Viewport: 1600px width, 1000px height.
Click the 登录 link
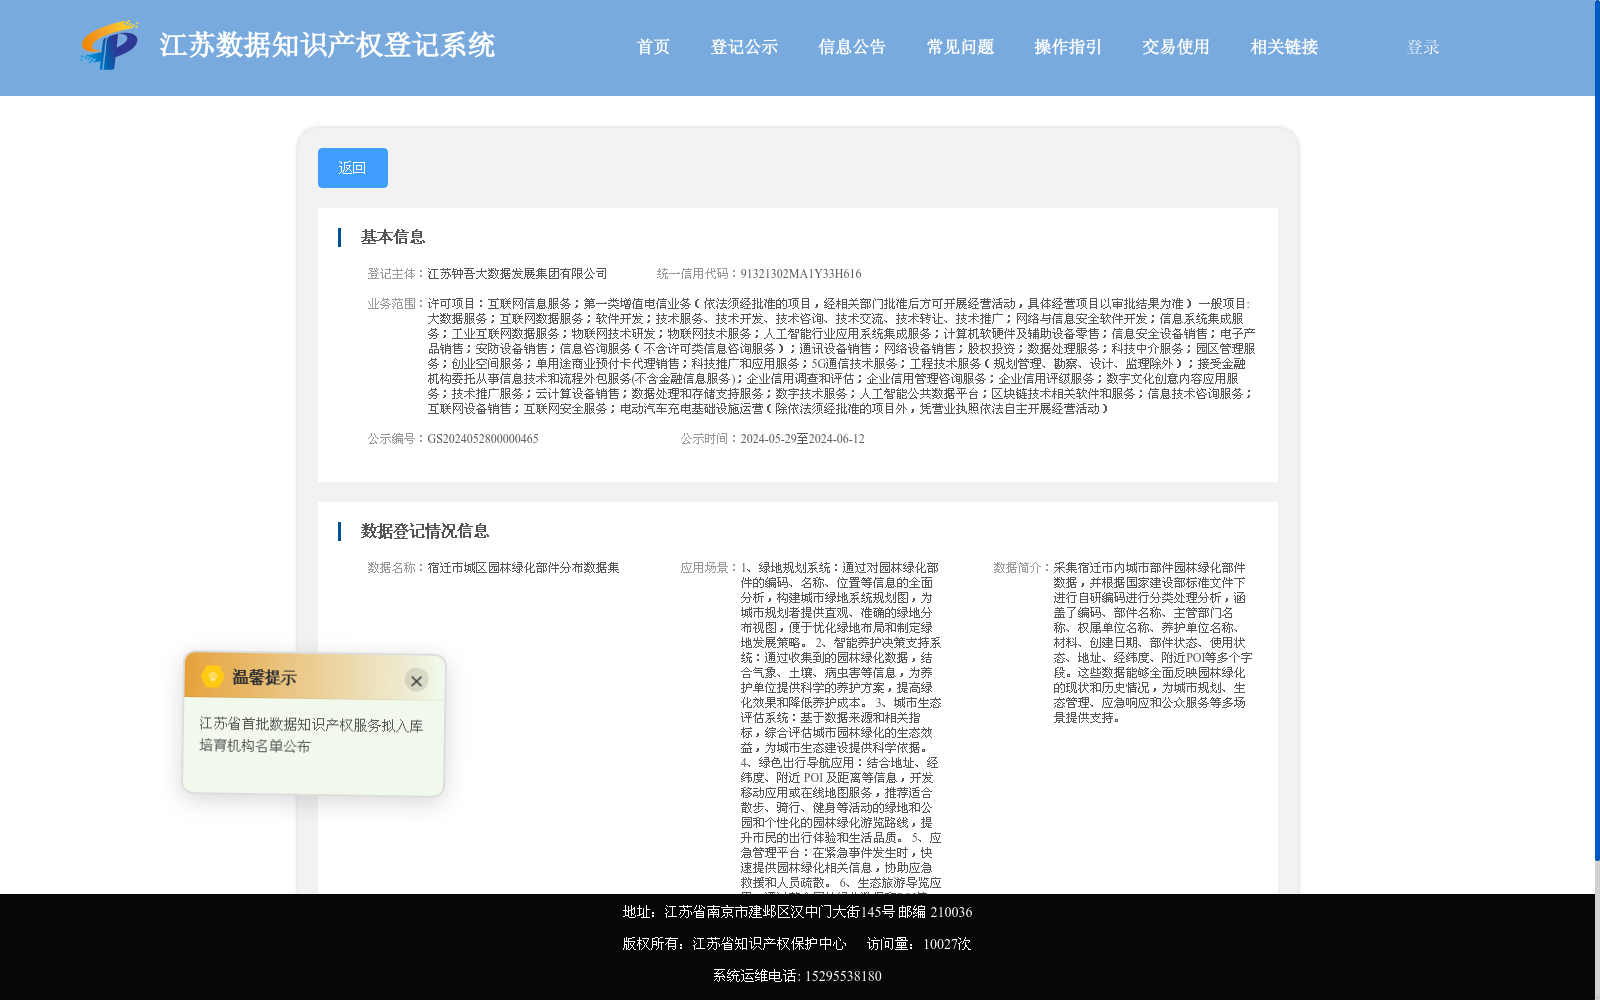click(1423, 47)
